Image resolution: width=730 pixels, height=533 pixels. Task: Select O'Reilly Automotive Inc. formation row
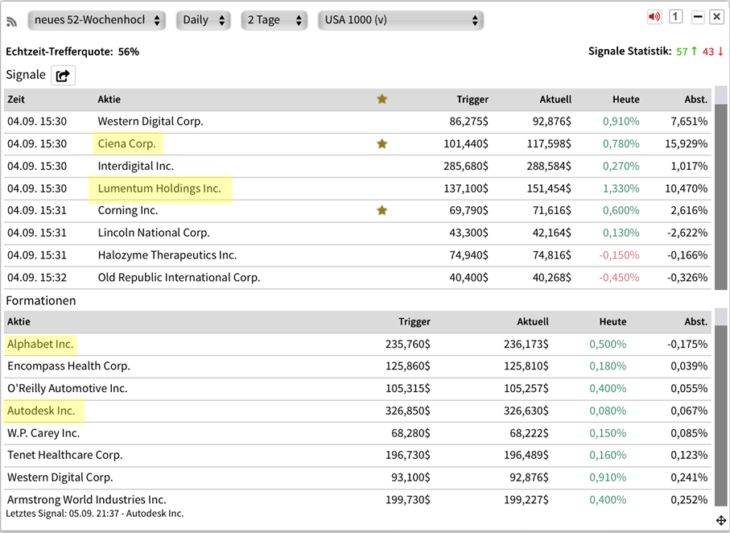(358, 388)
